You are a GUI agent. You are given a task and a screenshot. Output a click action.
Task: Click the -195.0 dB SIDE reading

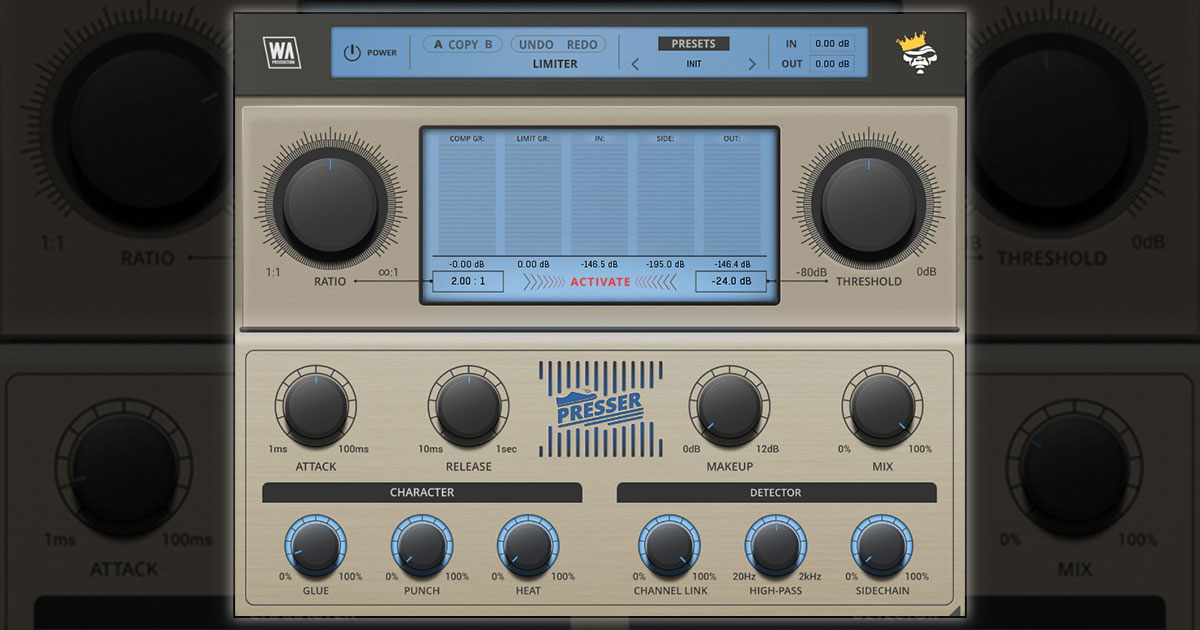665,264
